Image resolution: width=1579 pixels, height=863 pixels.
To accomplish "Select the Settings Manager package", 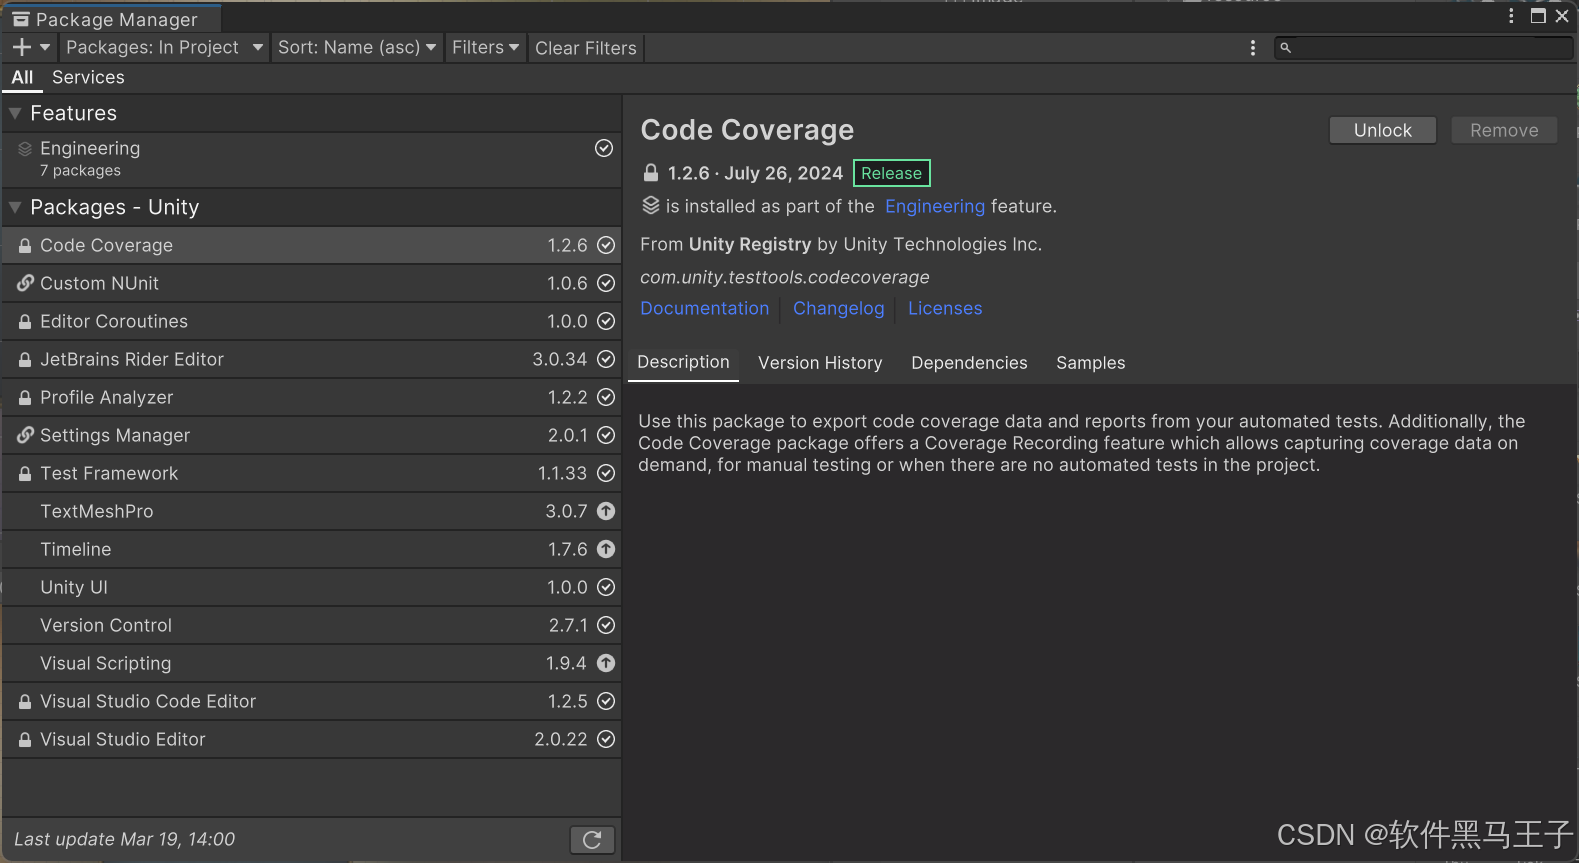I will 311,435.
